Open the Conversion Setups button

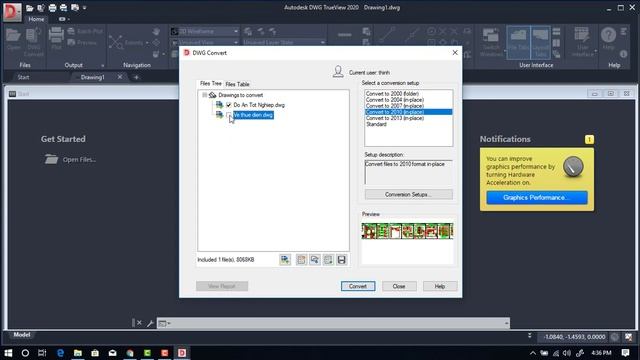[x=408, y=194]
